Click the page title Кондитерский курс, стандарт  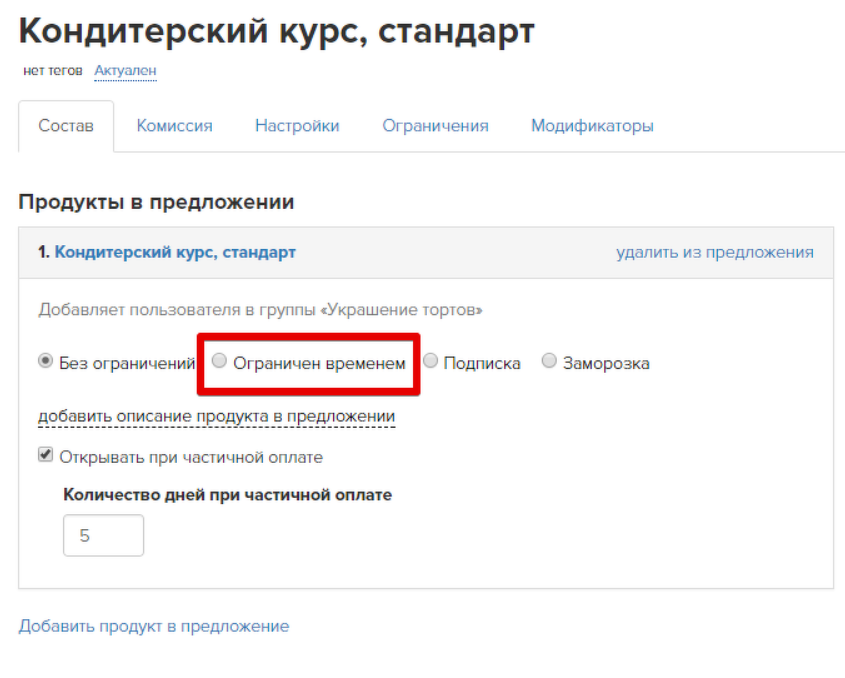(x=276, y=31)
